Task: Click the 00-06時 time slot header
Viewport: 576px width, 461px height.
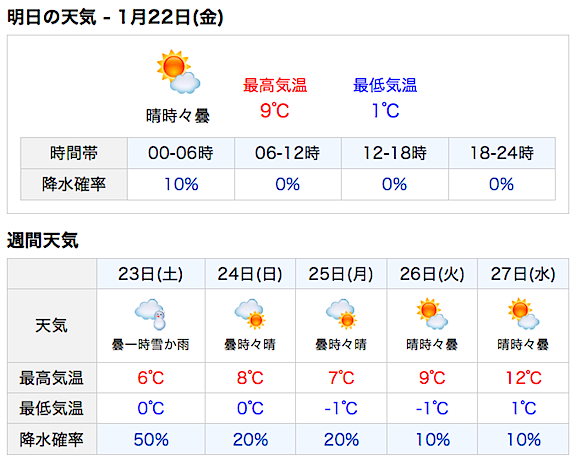Action: click(181, 153)
